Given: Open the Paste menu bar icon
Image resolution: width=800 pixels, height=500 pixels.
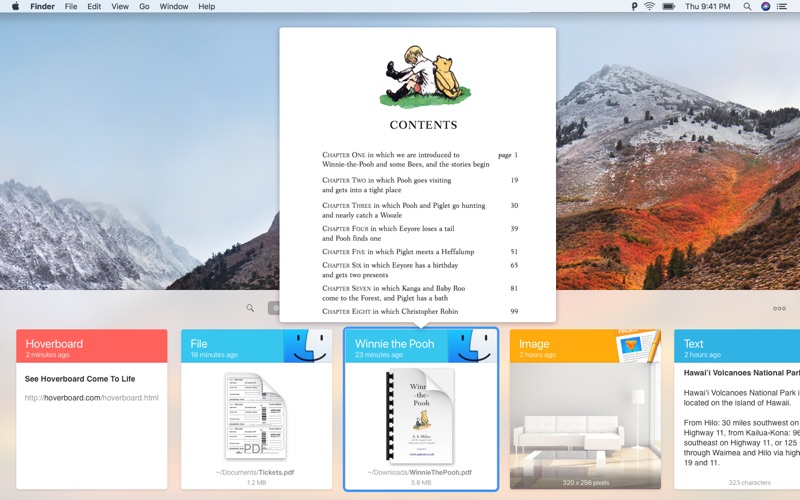Looking at the screenshot, I should click(x=634, y=7).
